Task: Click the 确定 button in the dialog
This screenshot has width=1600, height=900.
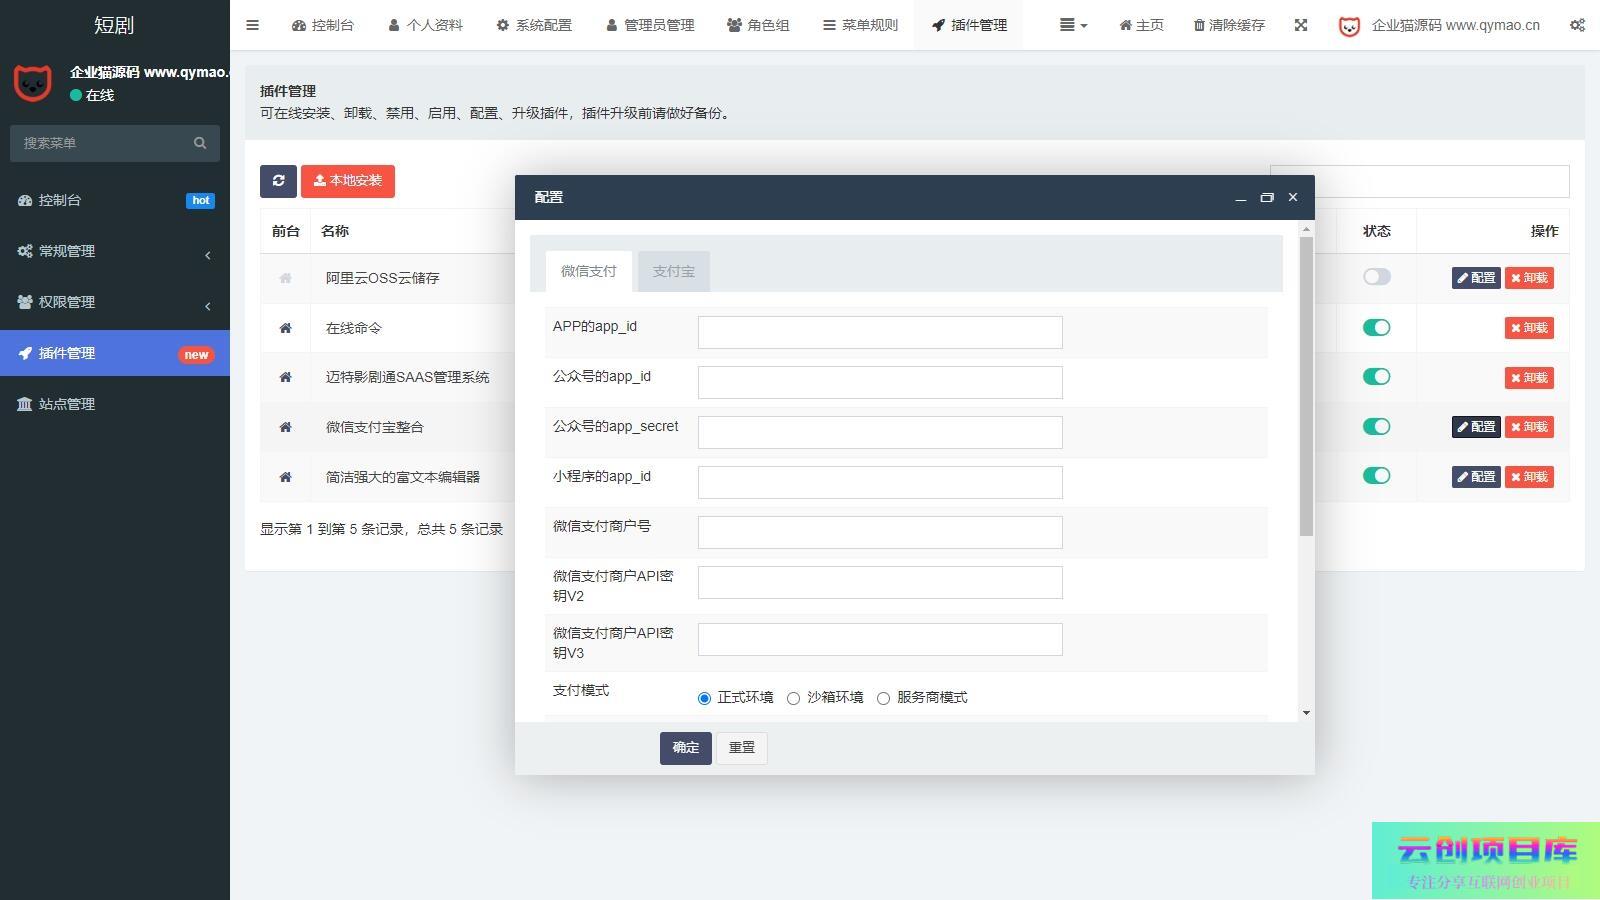Action: [685, 748]
